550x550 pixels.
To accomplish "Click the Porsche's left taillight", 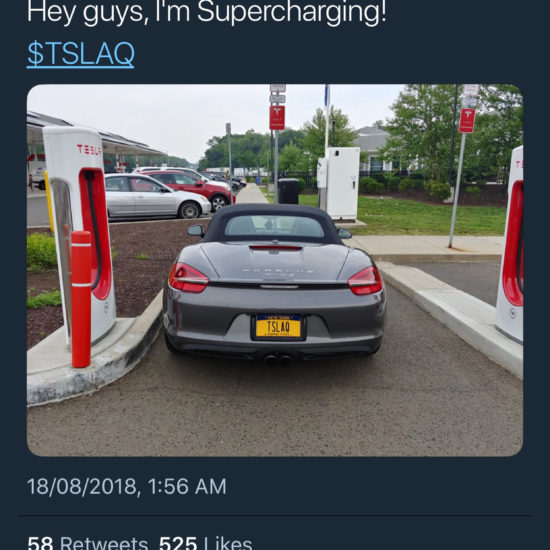I will point(189,278).
